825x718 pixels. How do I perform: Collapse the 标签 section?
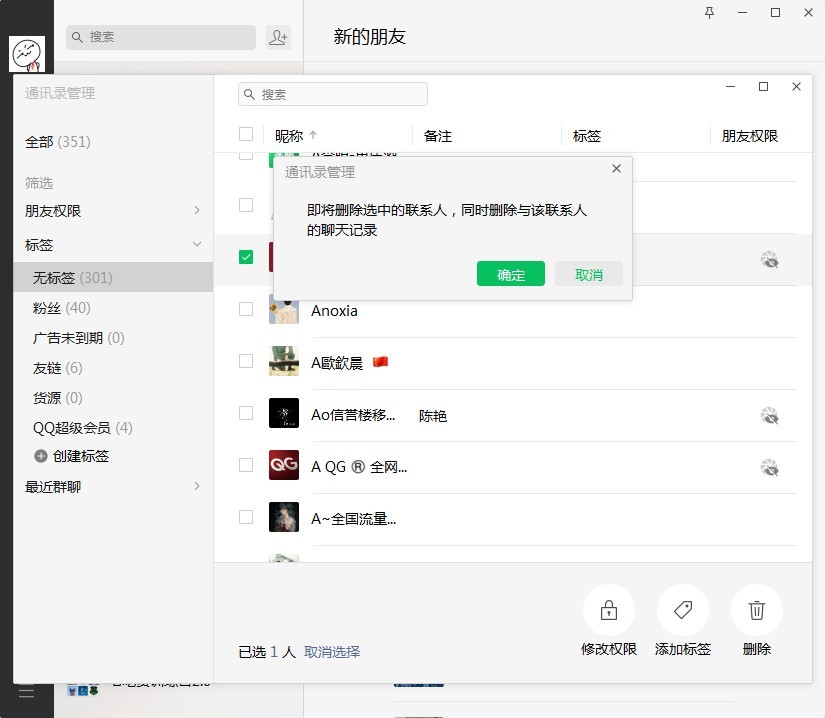coord(196,245)
